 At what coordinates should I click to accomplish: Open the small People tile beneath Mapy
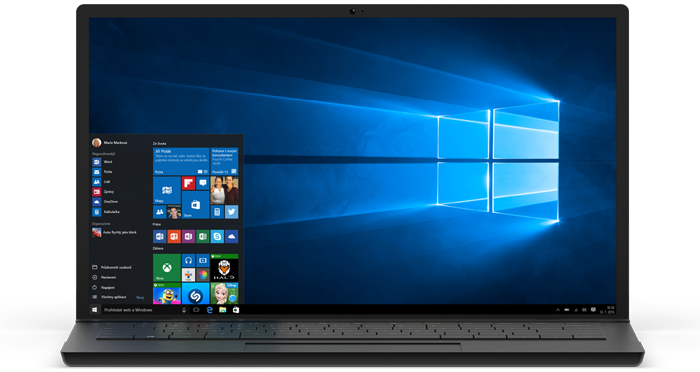click(159, 212)
